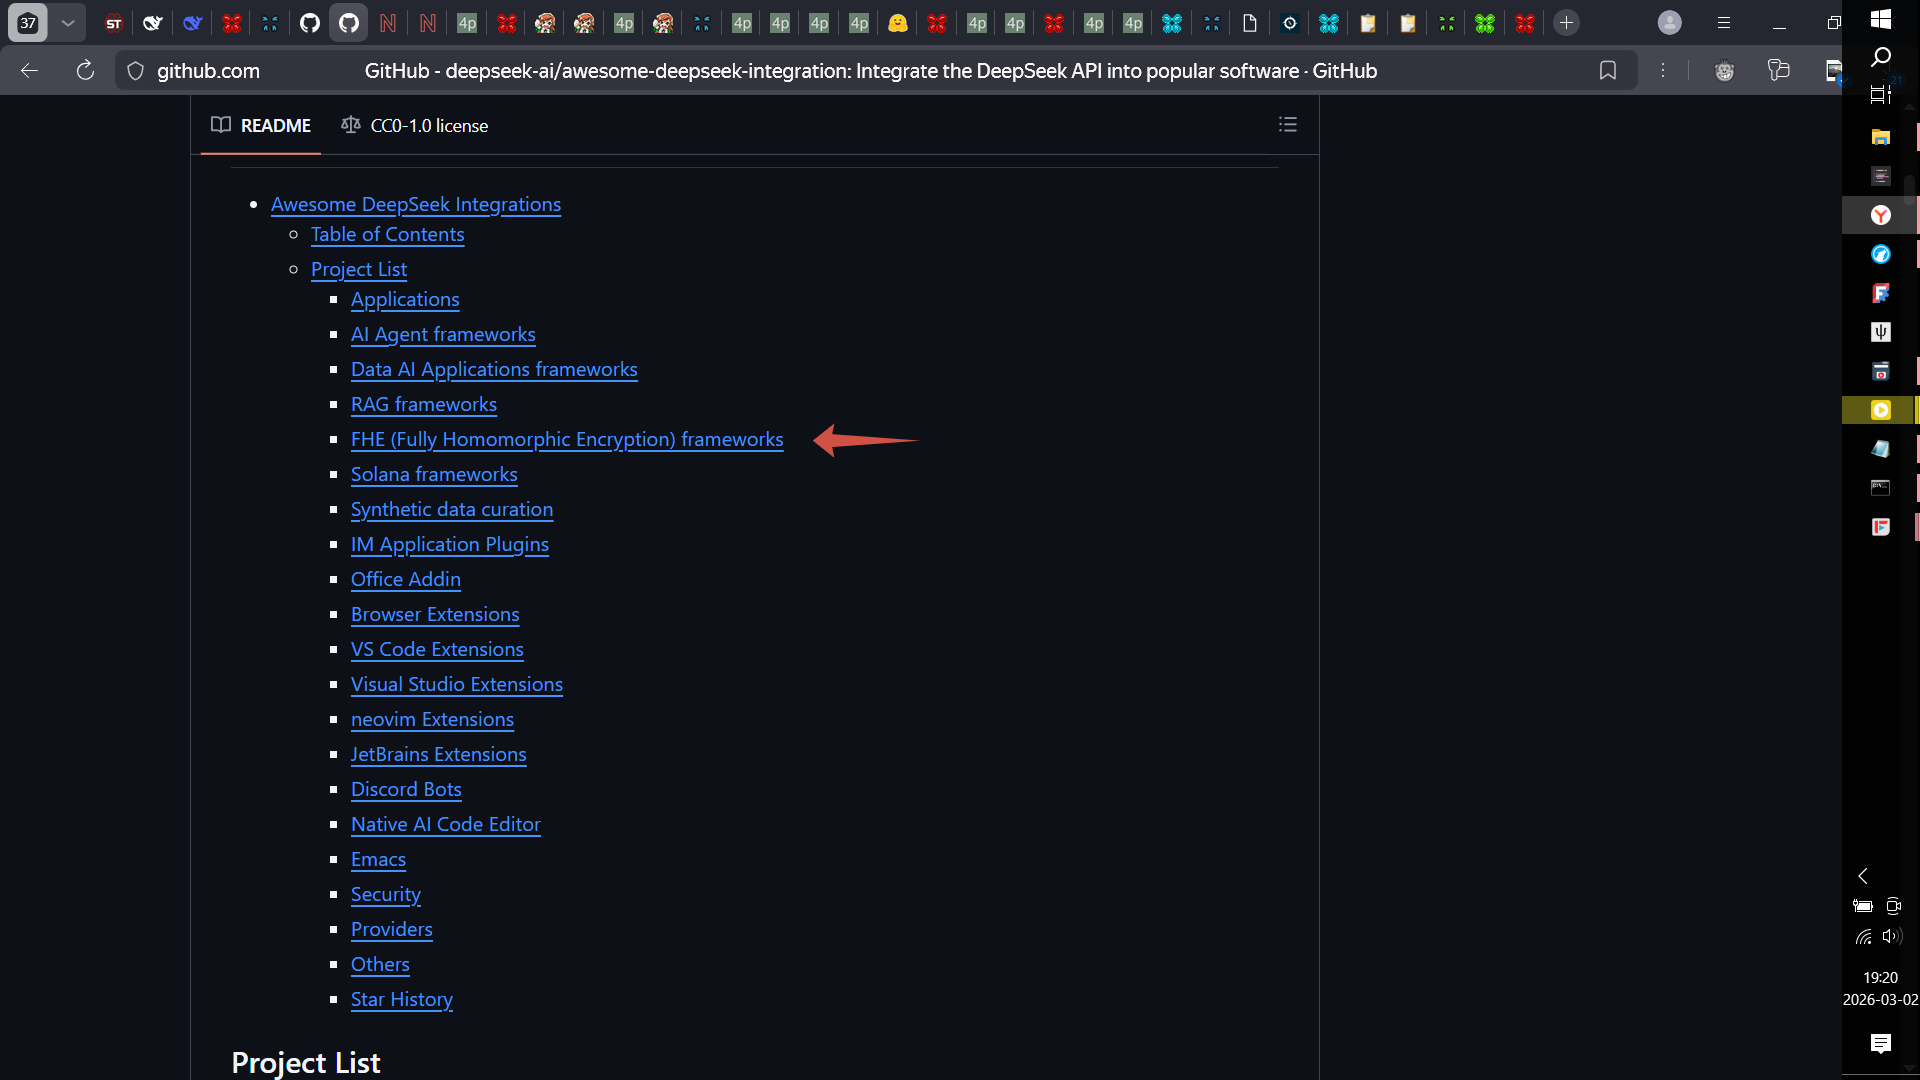Click the github.com address field
This screenshot has width=1920, height=1080.
[208, 71]
